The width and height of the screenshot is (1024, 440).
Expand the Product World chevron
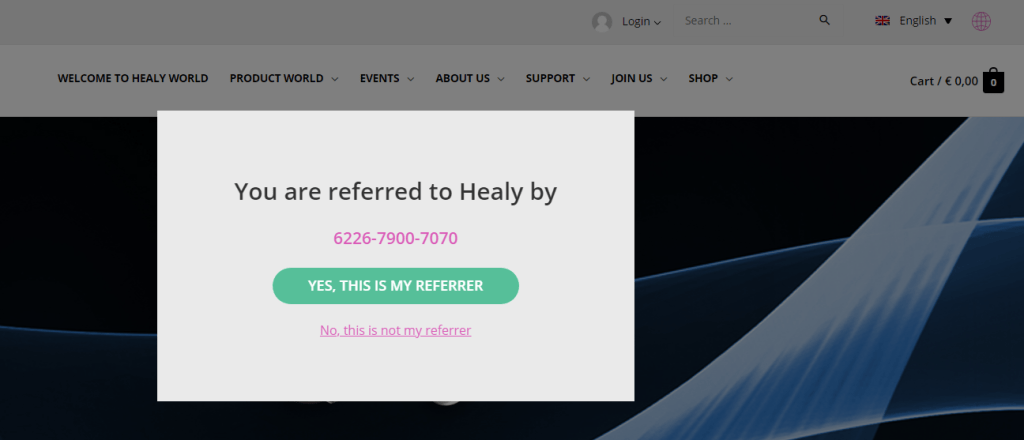(x=335, y=79)
